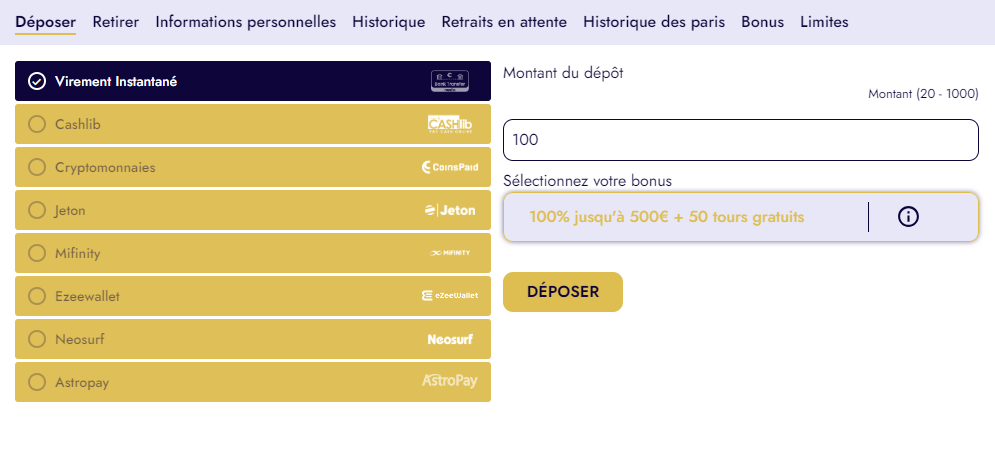Select the Astropay radio button
The width and height of the screenshot is (995, 468).
point(38,382)
